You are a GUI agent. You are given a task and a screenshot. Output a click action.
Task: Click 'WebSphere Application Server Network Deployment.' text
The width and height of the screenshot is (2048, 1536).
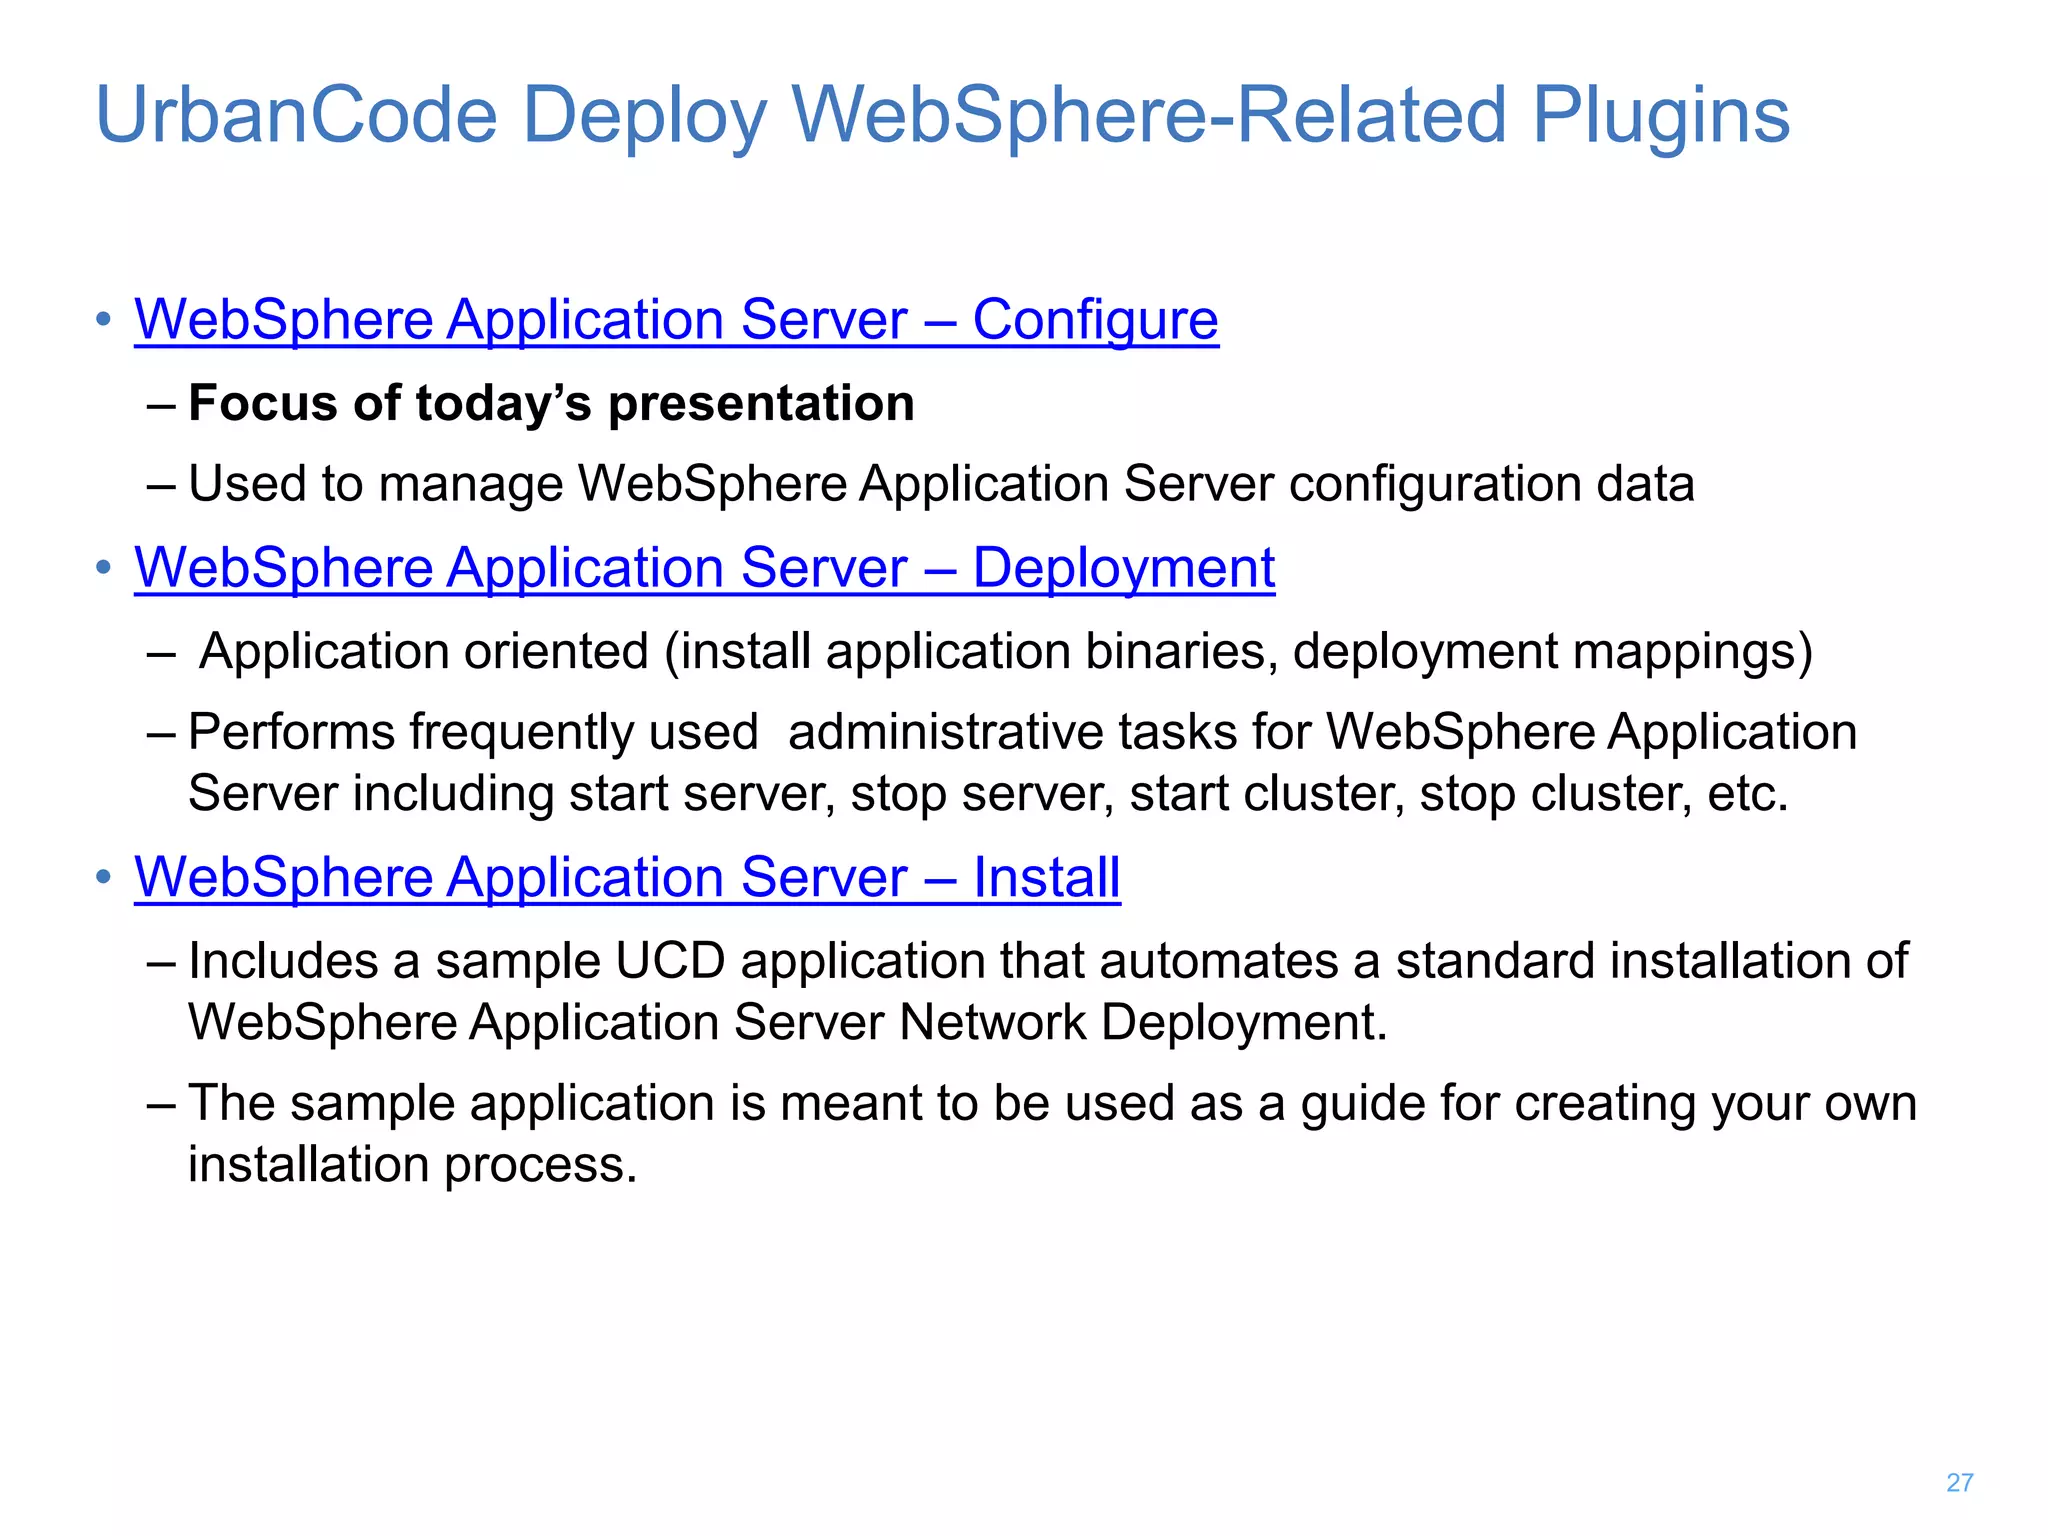(788, 1023)
